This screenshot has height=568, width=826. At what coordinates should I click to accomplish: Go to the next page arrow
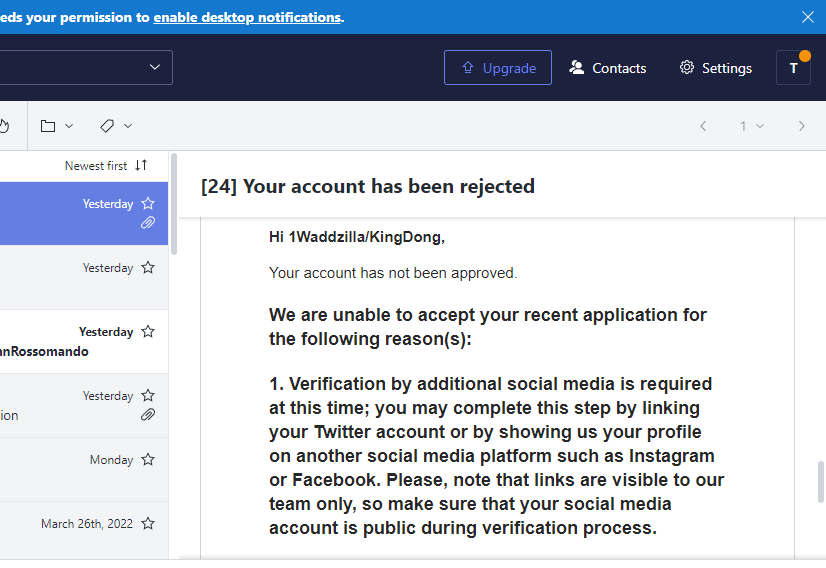801,126
